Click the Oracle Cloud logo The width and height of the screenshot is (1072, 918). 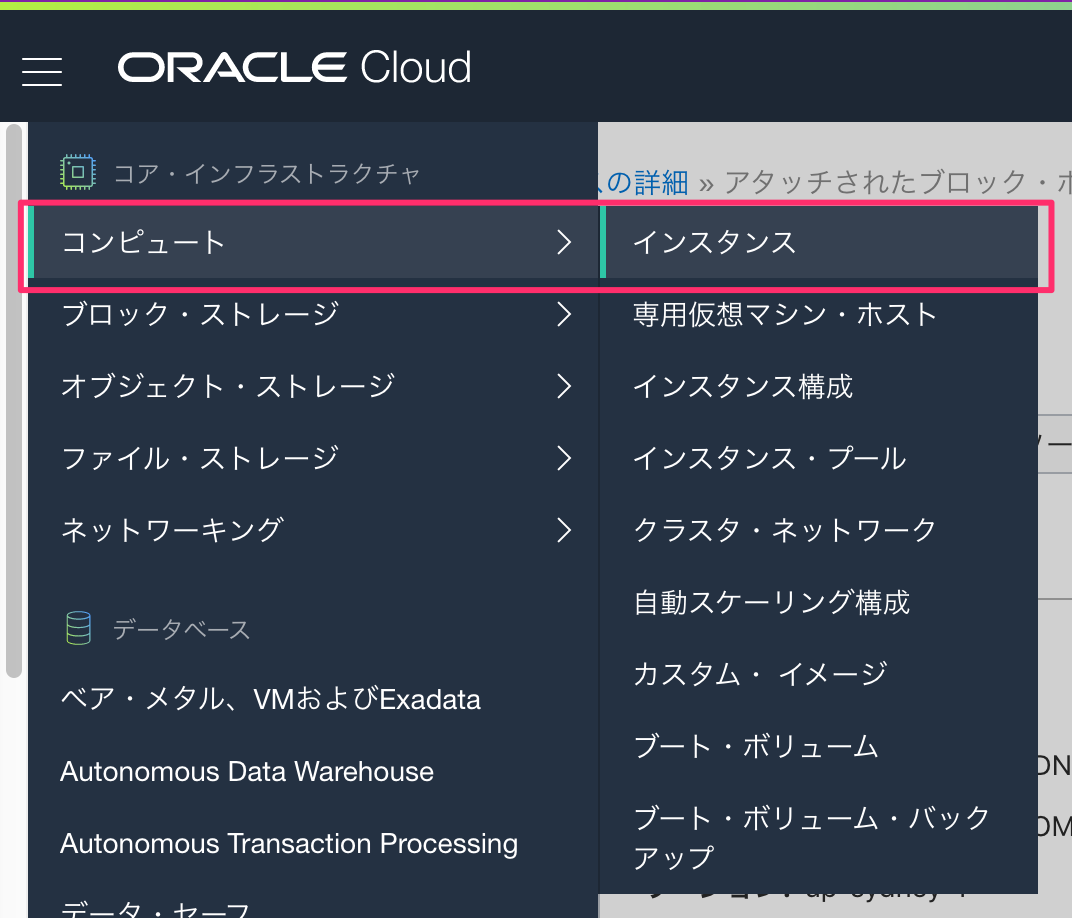293,69
